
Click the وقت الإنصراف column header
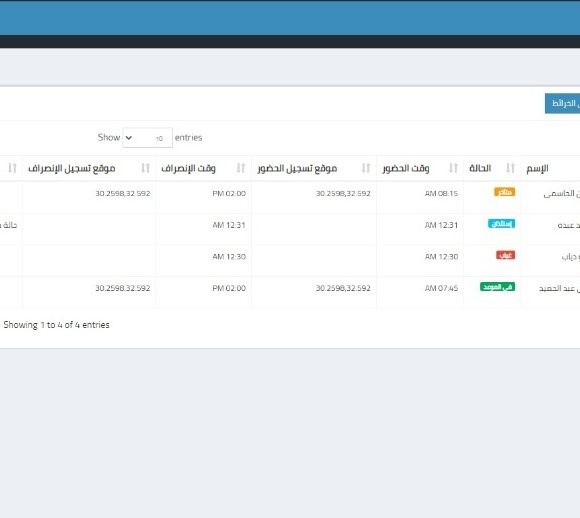[x=188, y=168]
